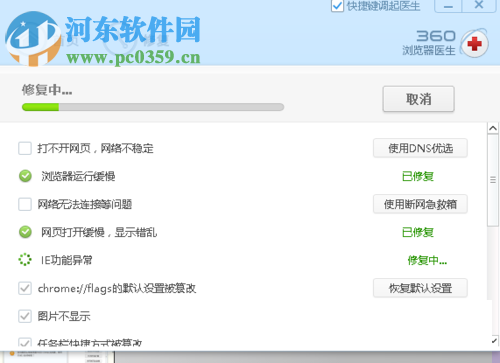The width and height of the screenshot is (500, 363).
Task: Click the green check icon beside 浏览器运行缓慢
Action: click(x=25, y=176)
